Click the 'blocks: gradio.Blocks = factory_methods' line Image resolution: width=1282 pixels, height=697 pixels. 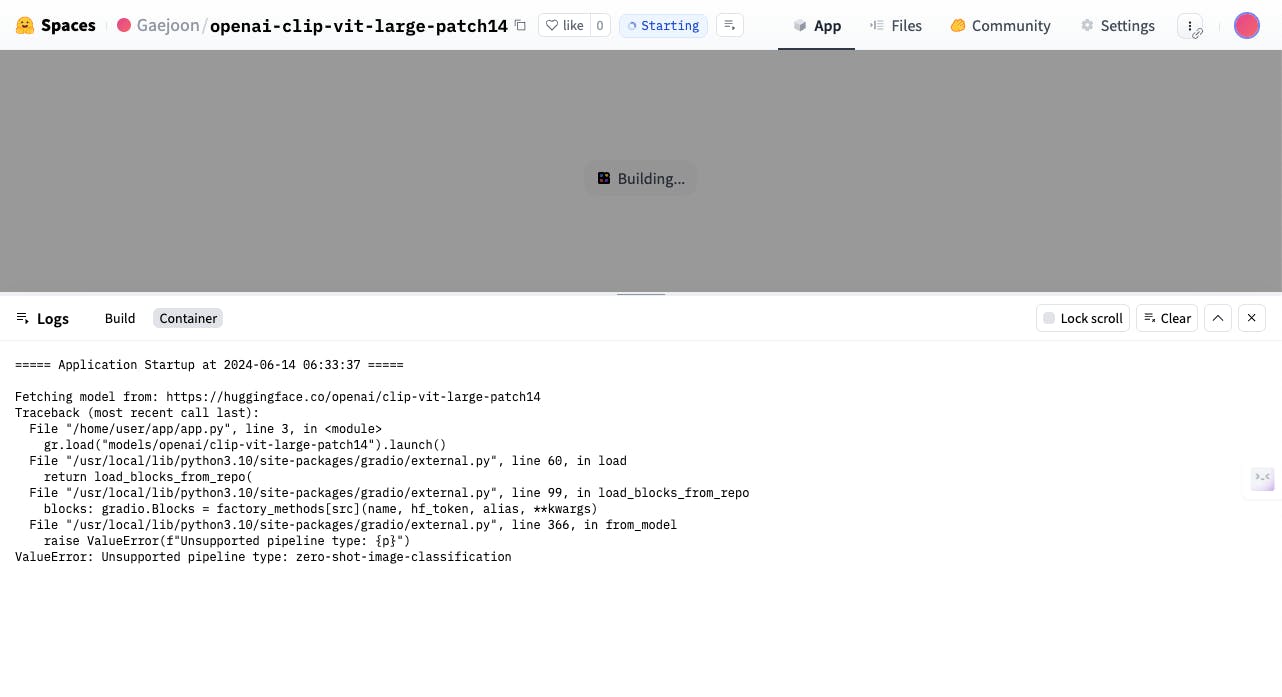click(x=321, y=509)
